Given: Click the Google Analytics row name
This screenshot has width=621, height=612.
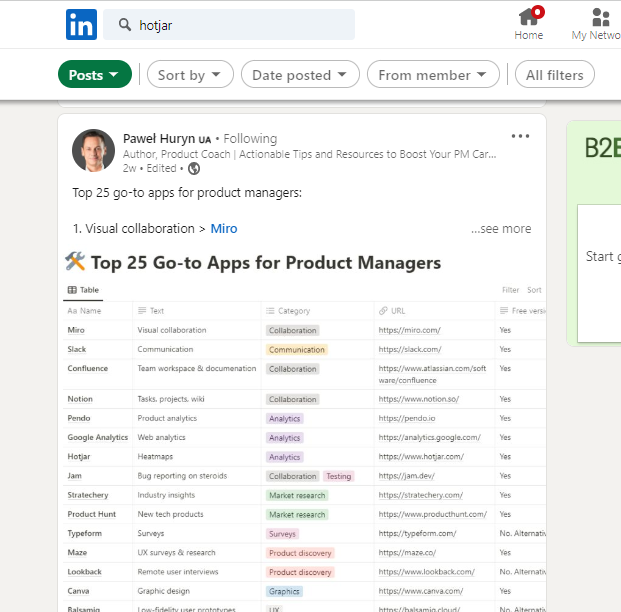Looking at the screenshot, I should point(97,437).
